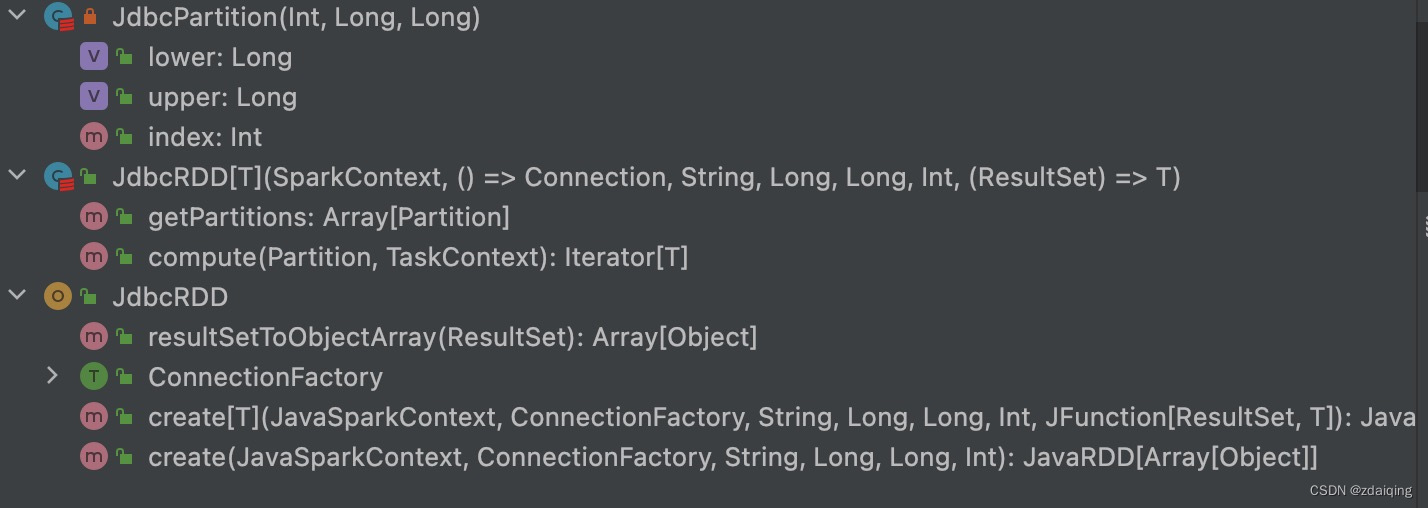Click the JdbcRDD object icon
Image resolution: width=1428 pixels, height=508 pixels.
pyautogui.click(x=58, y=297)
